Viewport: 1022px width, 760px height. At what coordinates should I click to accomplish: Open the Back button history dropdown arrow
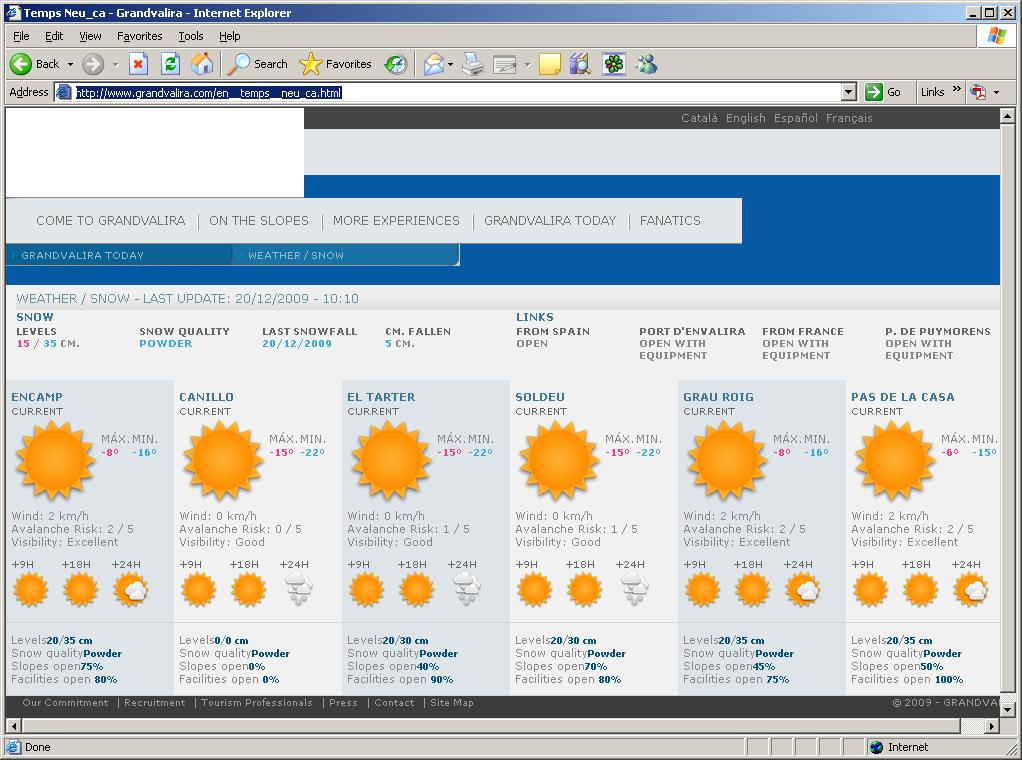point(70,64)
